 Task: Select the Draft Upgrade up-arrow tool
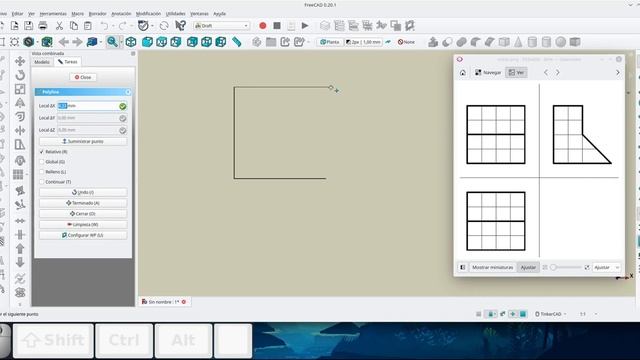tap(20, 248)
